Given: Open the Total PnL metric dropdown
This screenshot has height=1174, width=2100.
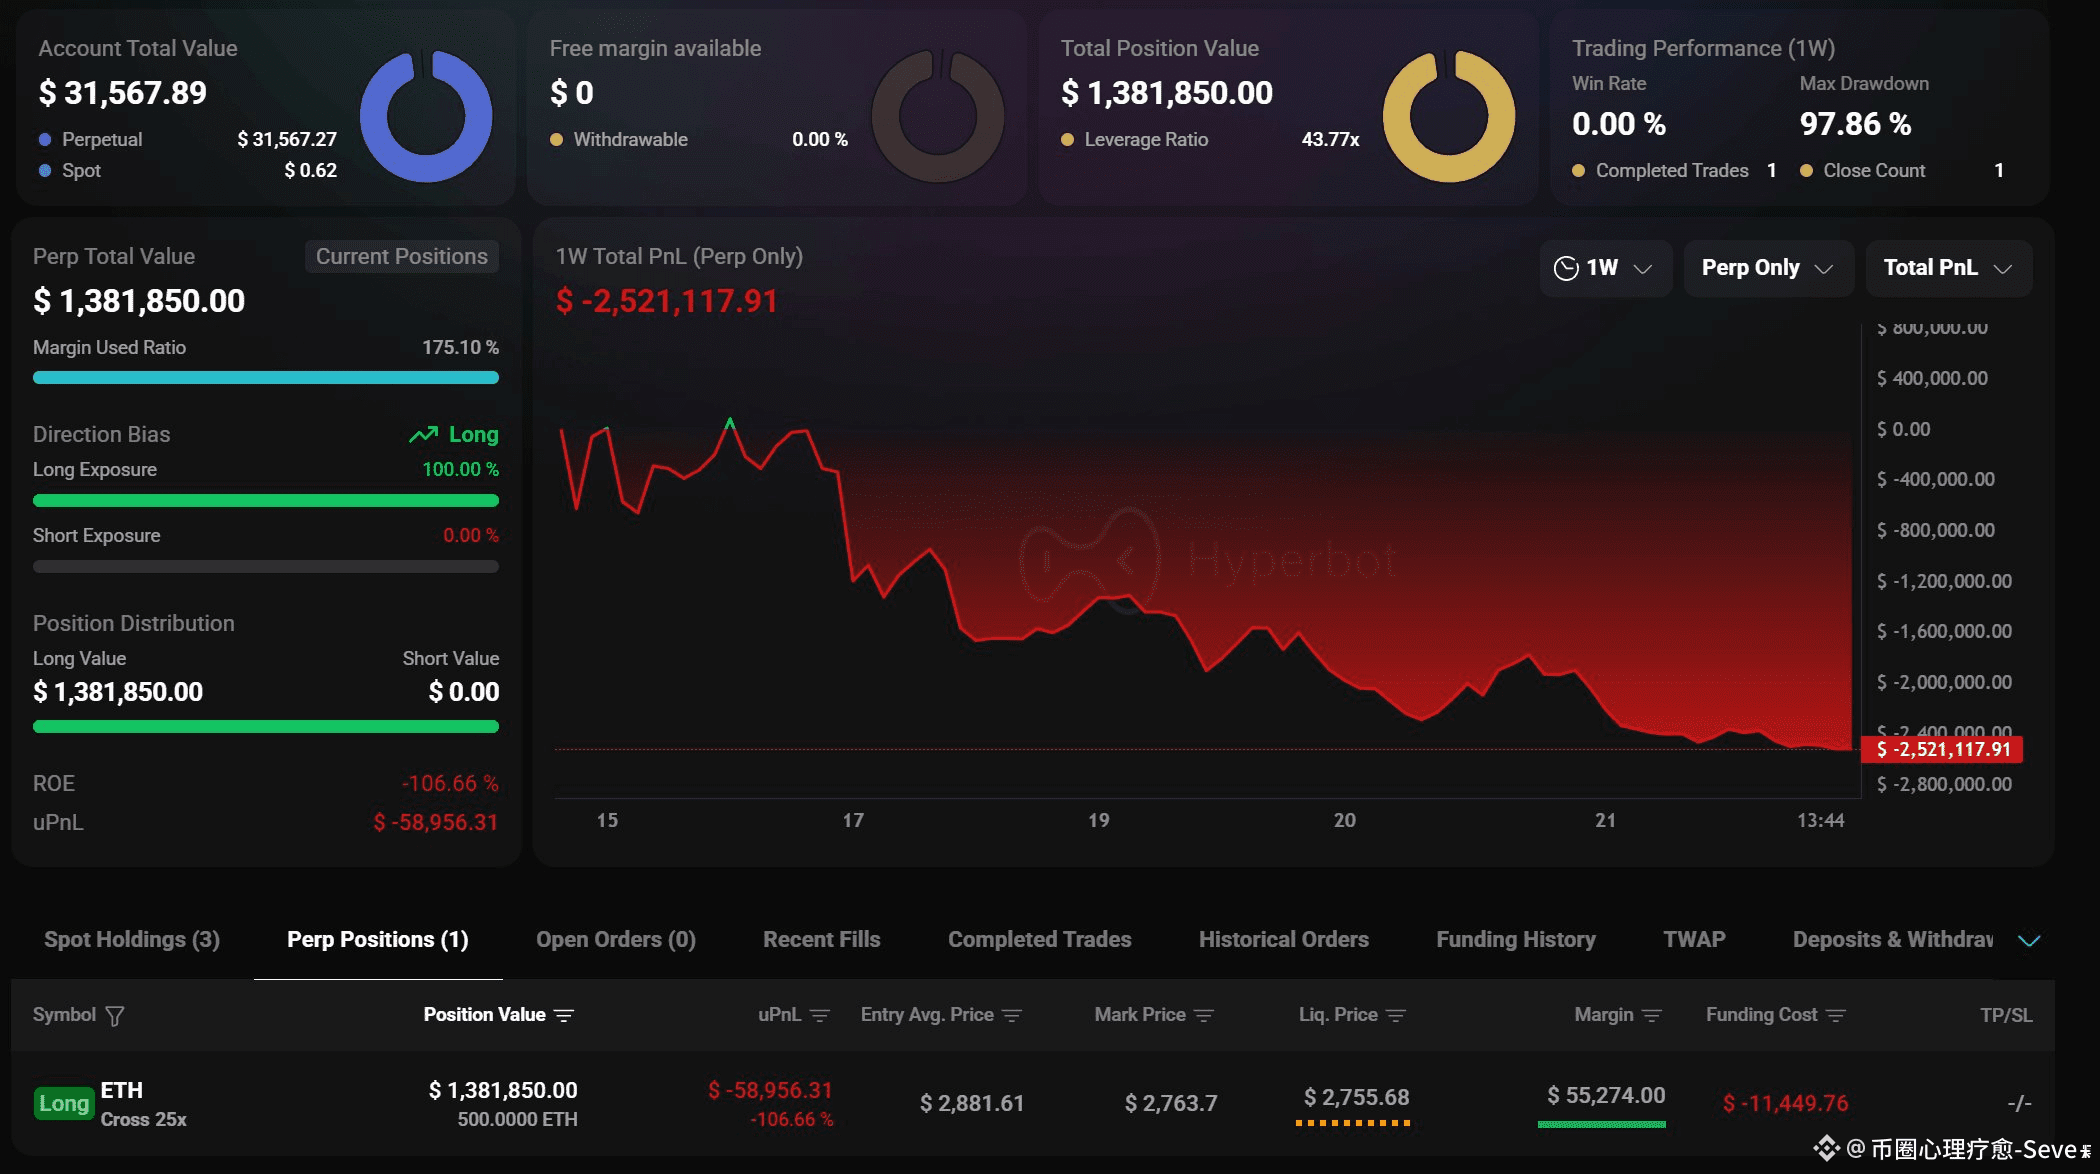Looking at the screenshot, I should (x=1947, y=268).
